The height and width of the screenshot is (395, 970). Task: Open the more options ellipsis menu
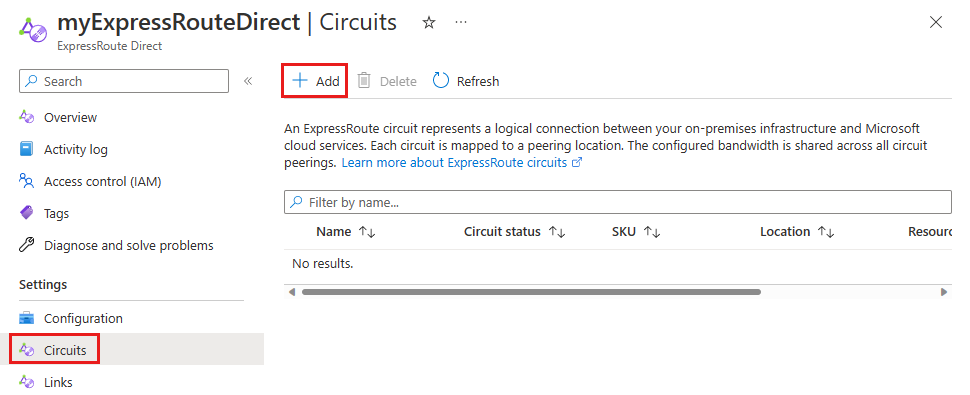pos(461,22)
